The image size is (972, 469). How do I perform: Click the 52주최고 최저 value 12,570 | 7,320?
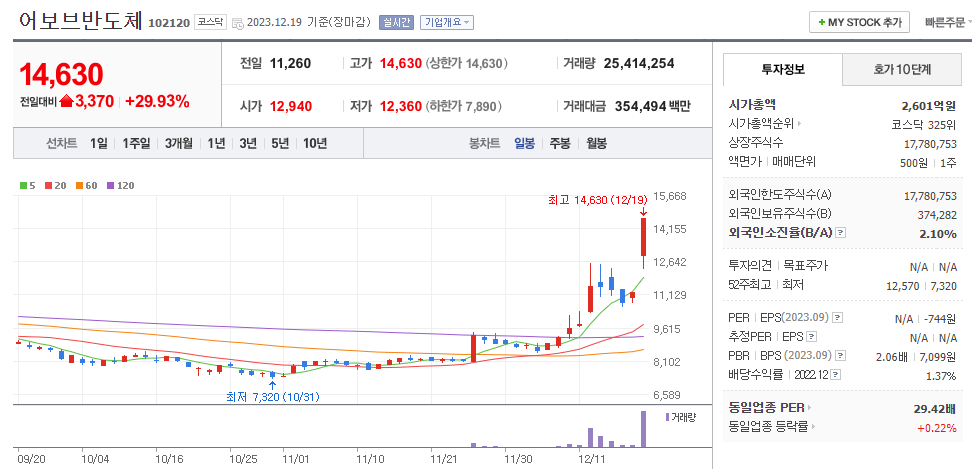pos(921,285)
